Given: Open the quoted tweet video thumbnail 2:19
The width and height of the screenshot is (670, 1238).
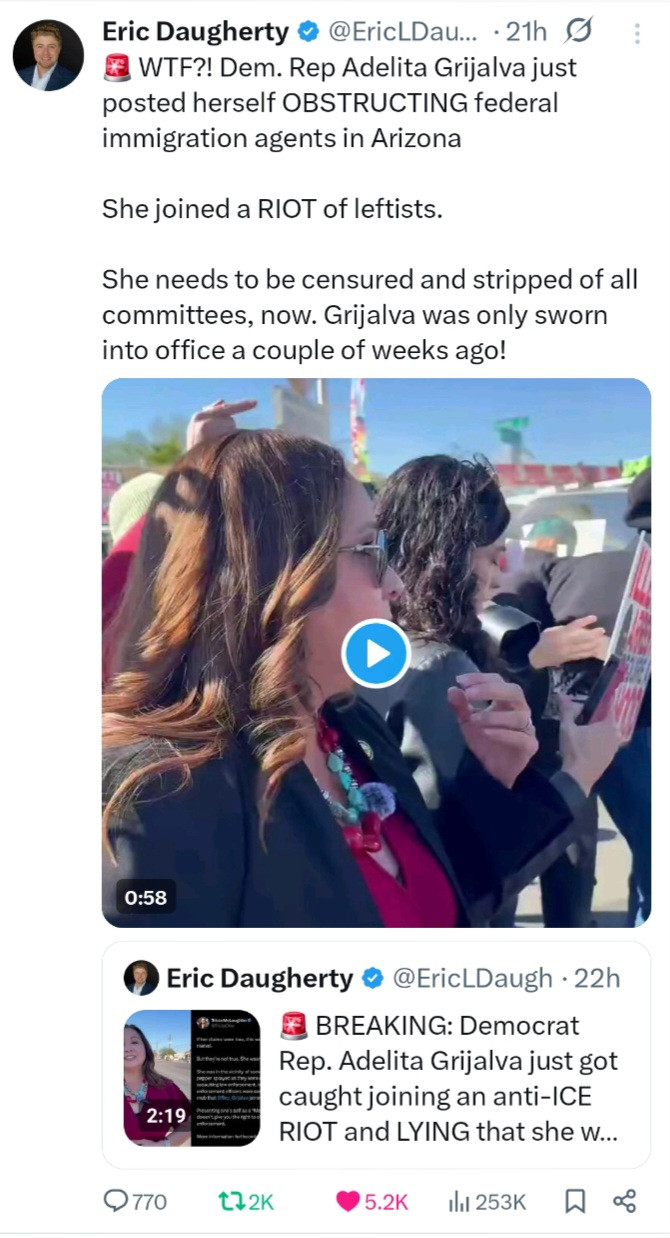Looking at the screenshot, I should (192, 1078).
